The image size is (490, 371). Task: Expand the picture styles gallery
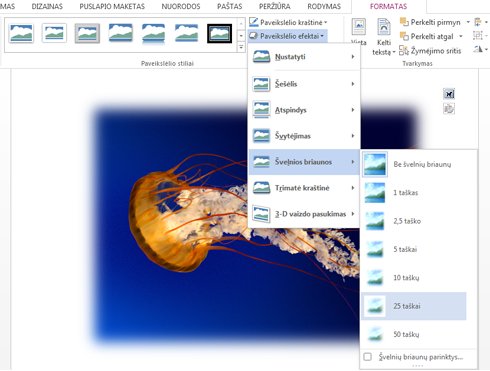pyautogui.click(x=241, y=47)
